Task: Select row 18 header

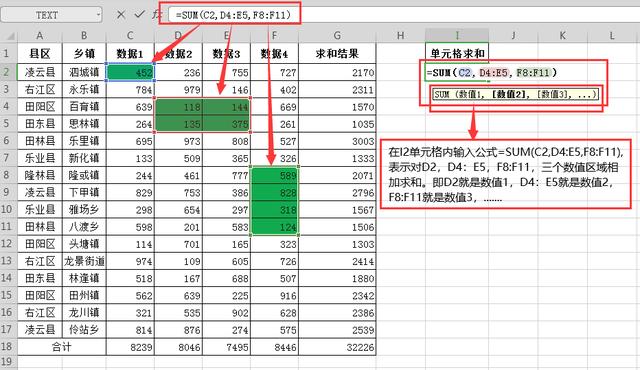Action: [x=8, y=347]
